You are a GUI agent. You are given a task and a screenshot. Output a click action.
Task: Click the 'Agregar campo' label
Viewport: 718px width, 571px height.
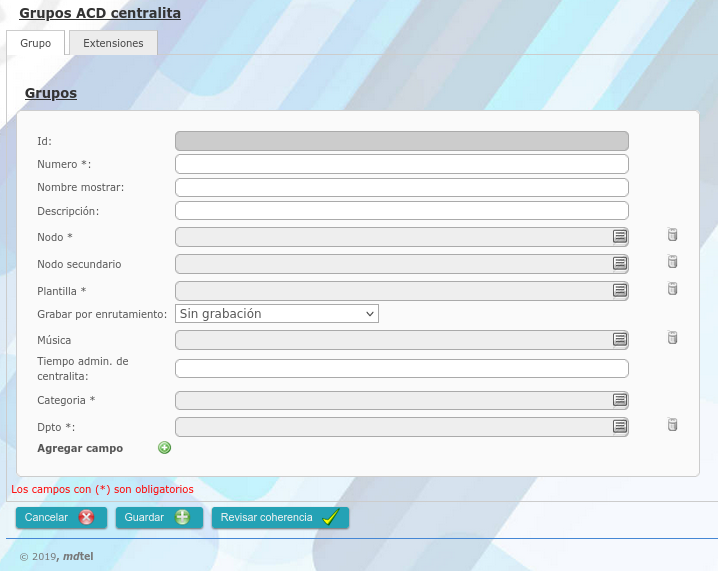tap(80, 448)
